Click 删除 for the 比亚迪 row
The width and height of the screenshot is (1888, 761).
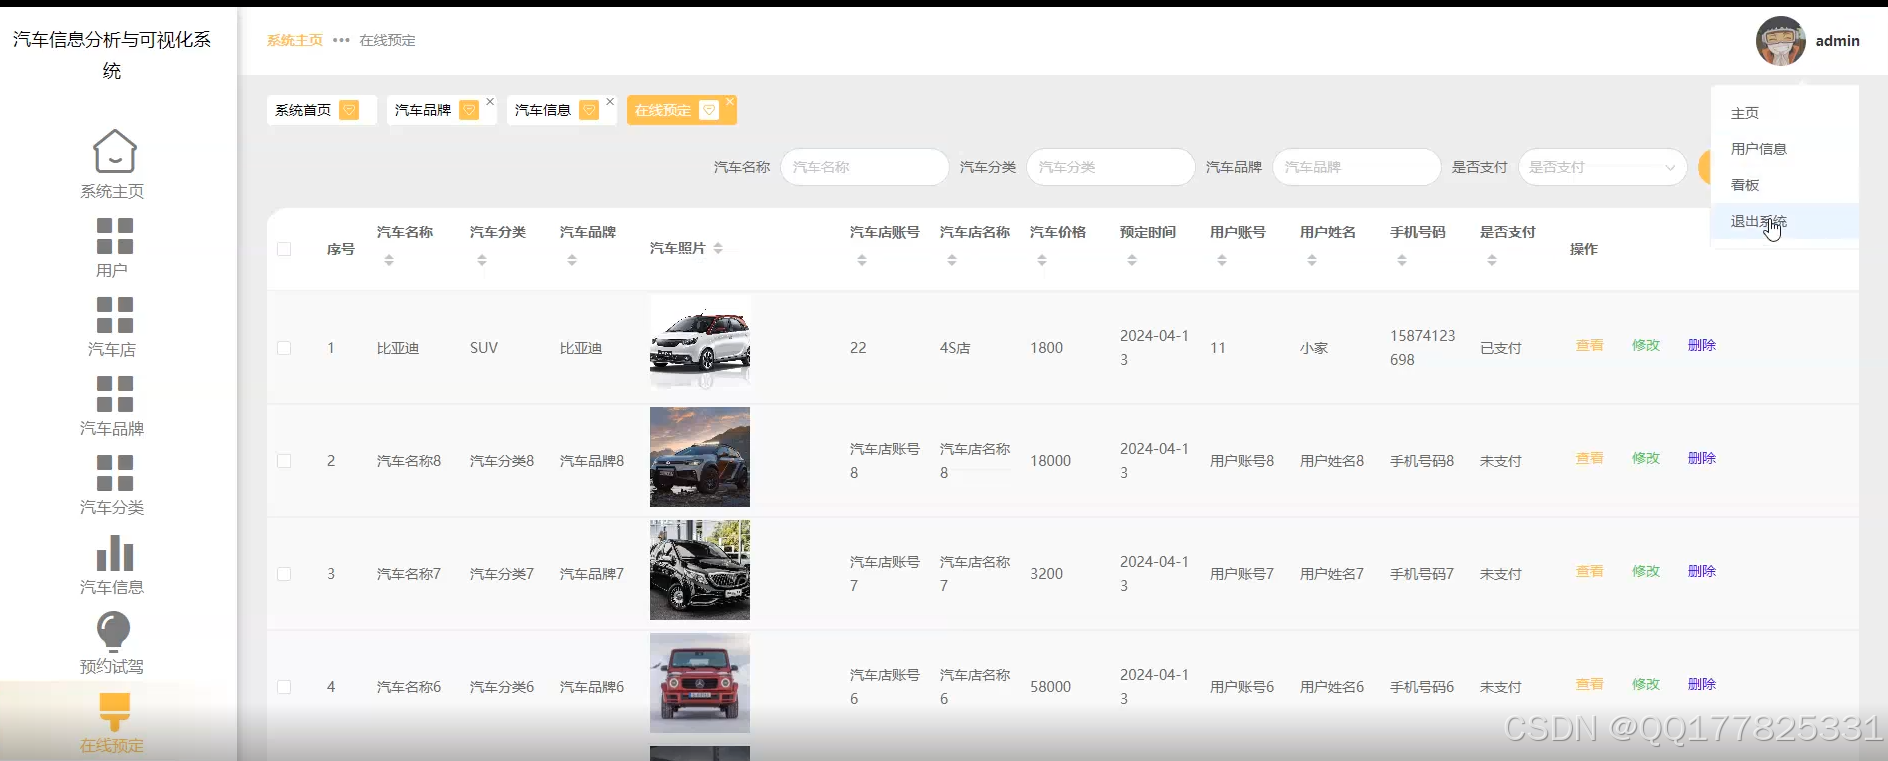pos(1702,345)
